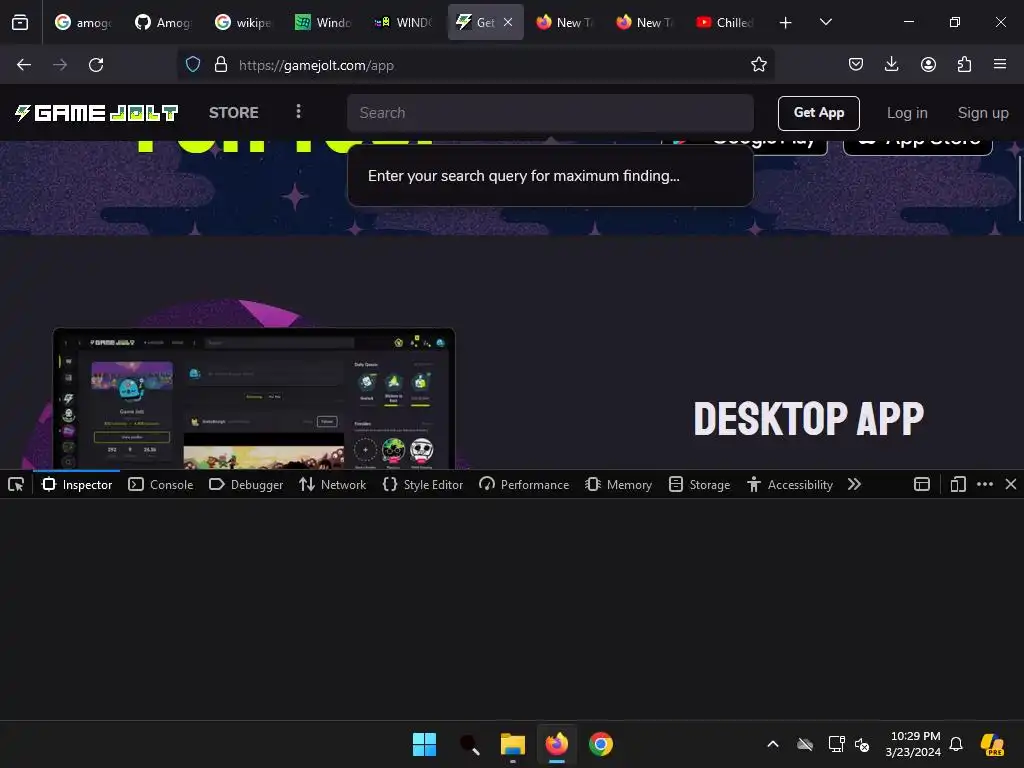Expand more devtools tabs chevron

pos(854,485)
